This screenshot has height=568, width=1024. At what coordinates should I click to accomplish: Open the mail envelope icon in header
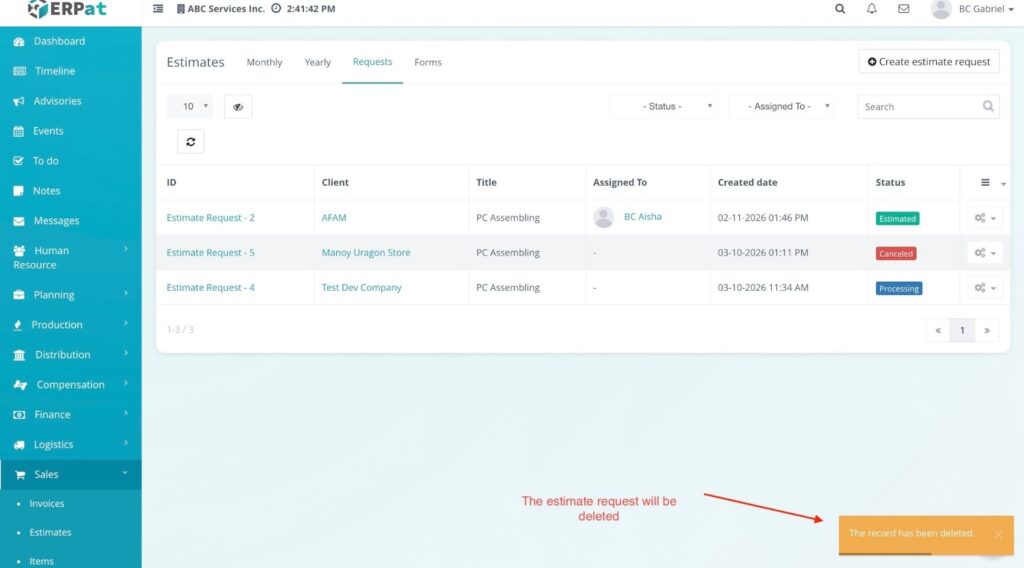[x=903, y=9]
